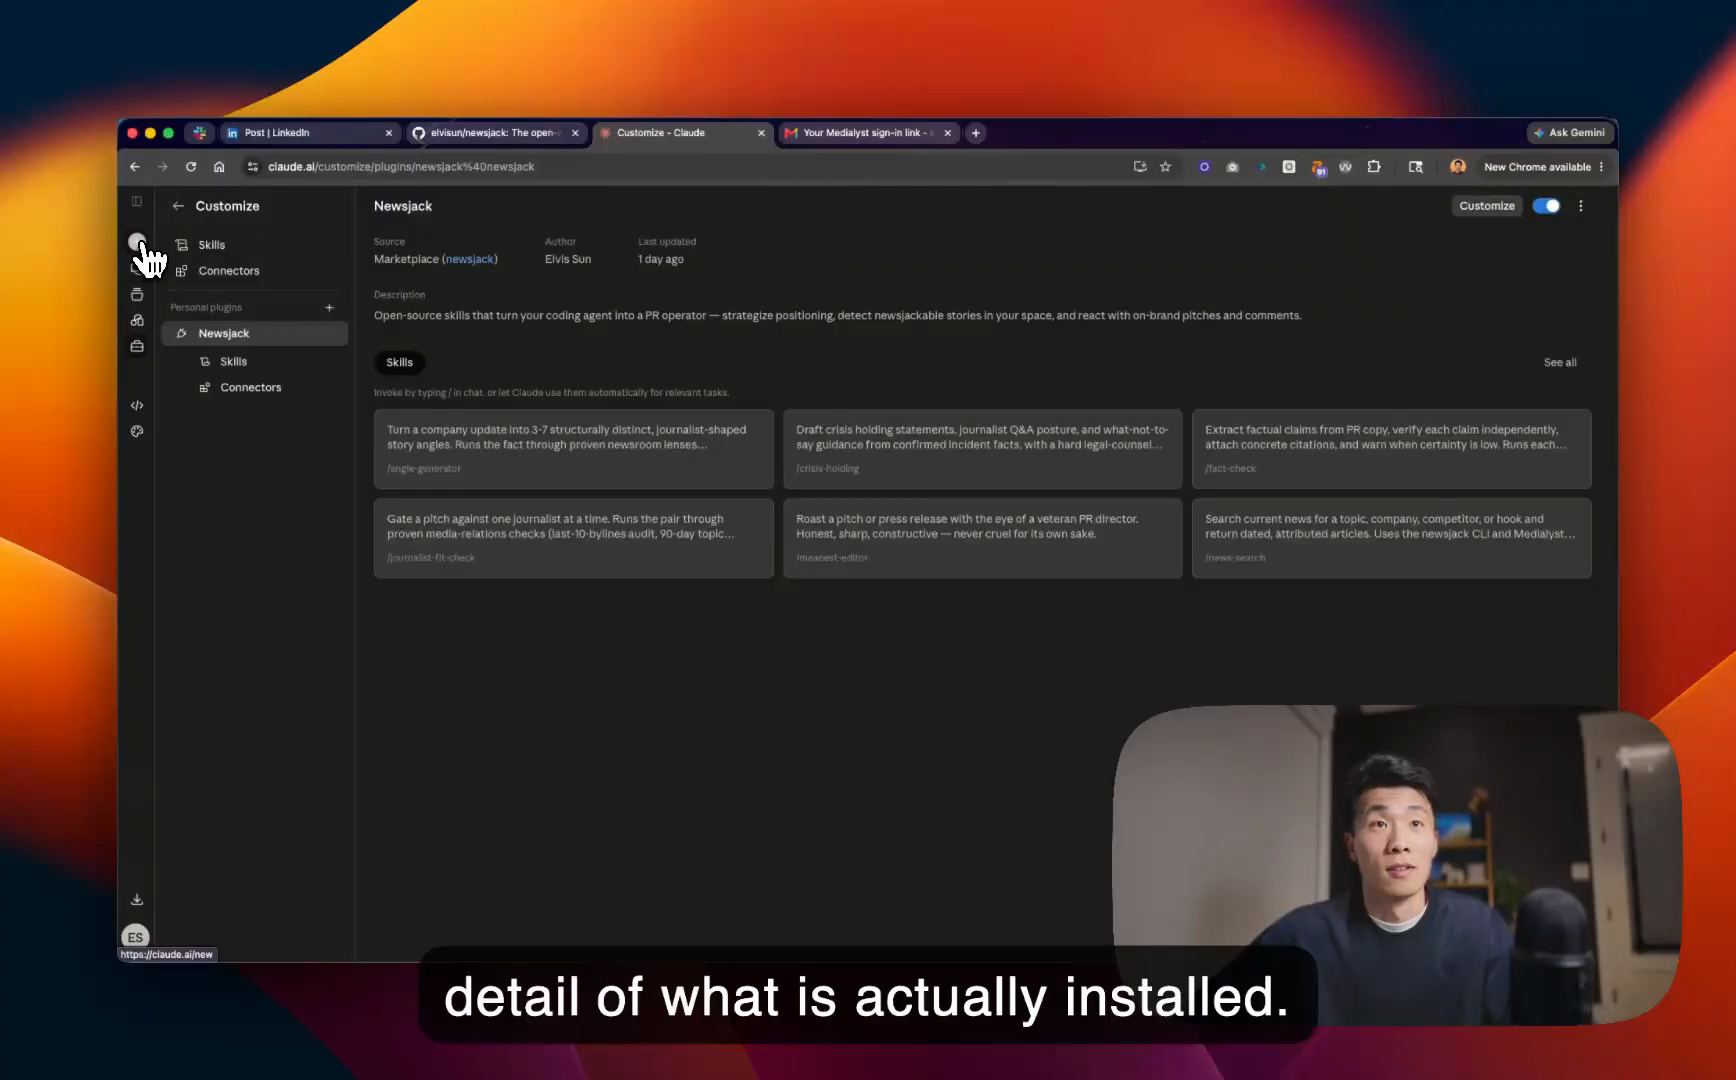Click the '1 day ago' last updated text

(661, 259)
